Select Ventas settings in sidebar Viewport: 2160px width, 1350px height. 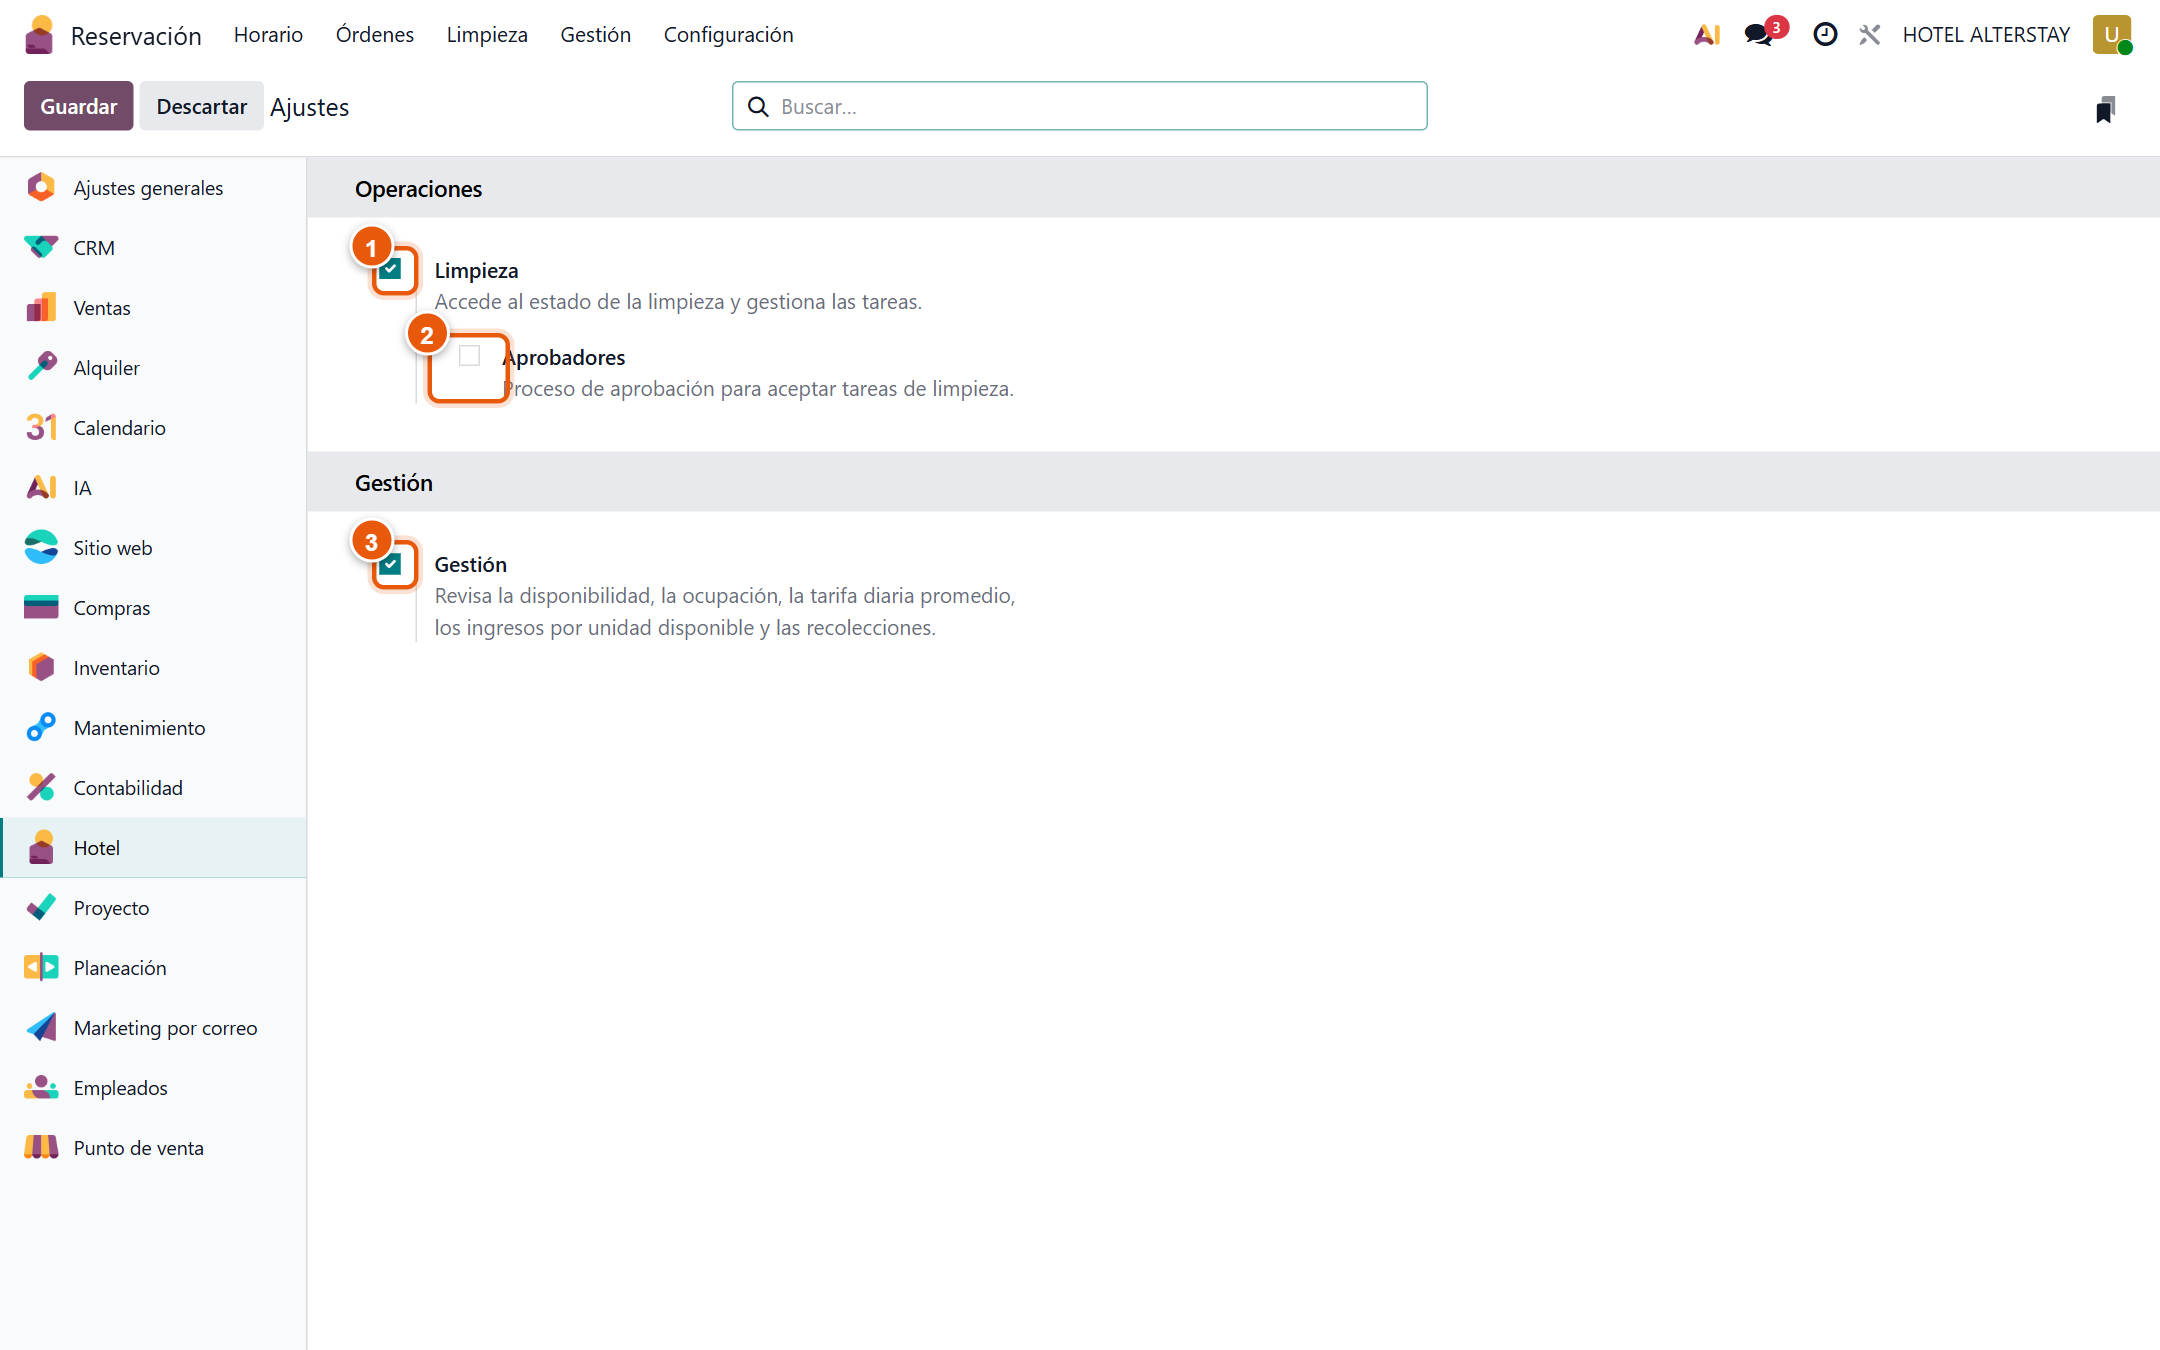[153, 308]
